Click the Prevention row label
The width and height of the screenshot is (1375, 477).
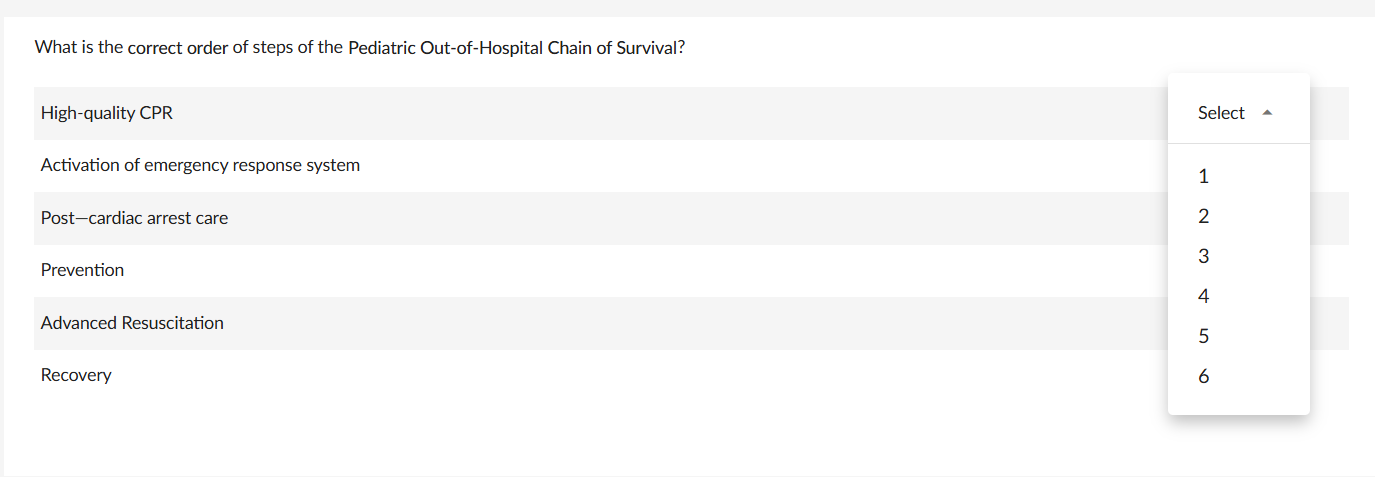coord(82,270)
